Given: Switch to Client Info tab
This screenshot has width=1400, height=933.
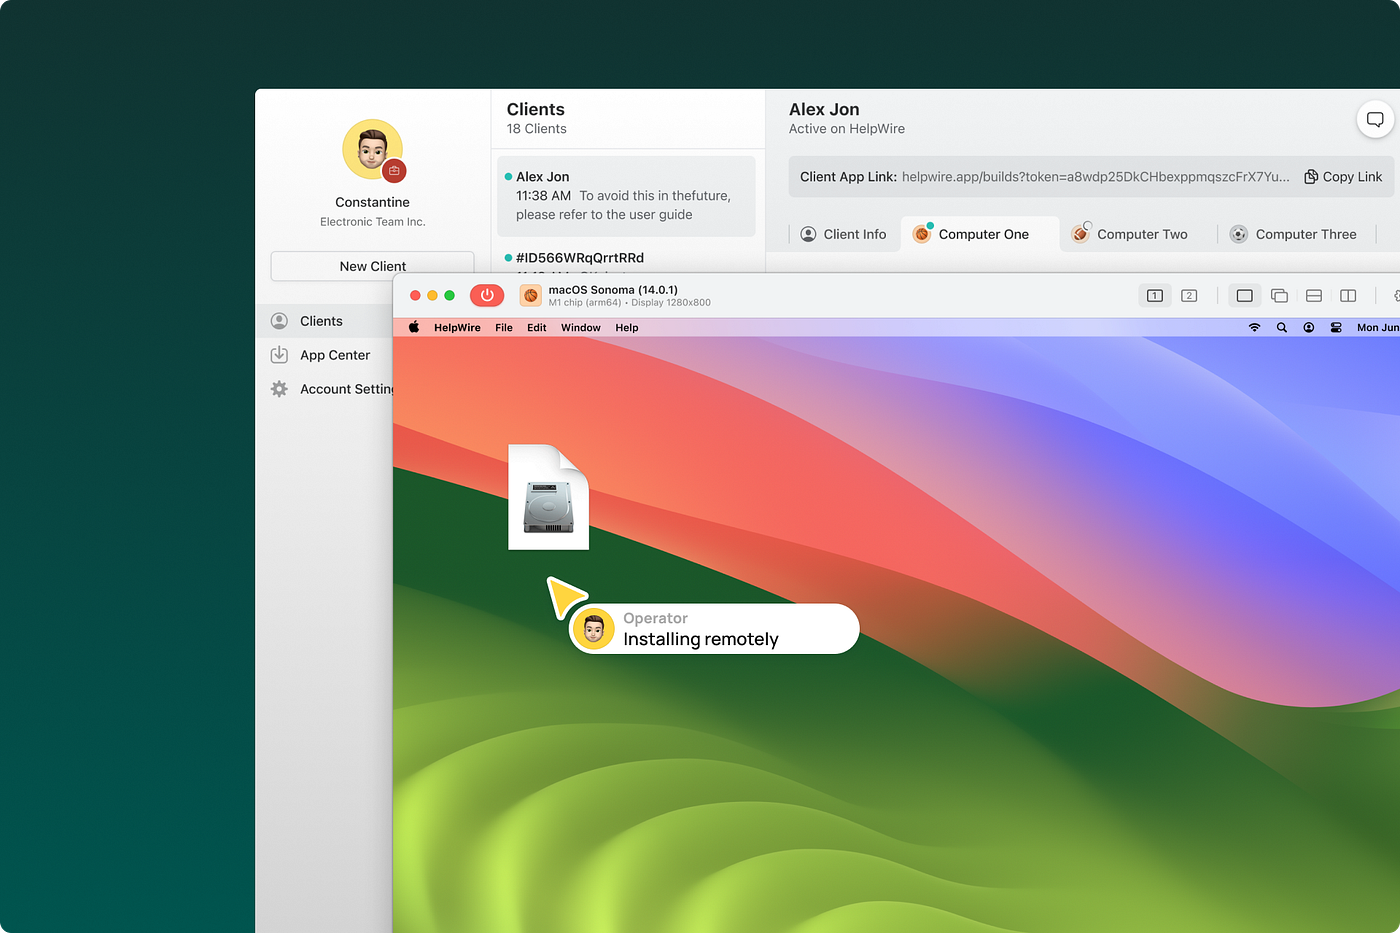Looking at the screenshot, I should [843, 234].
